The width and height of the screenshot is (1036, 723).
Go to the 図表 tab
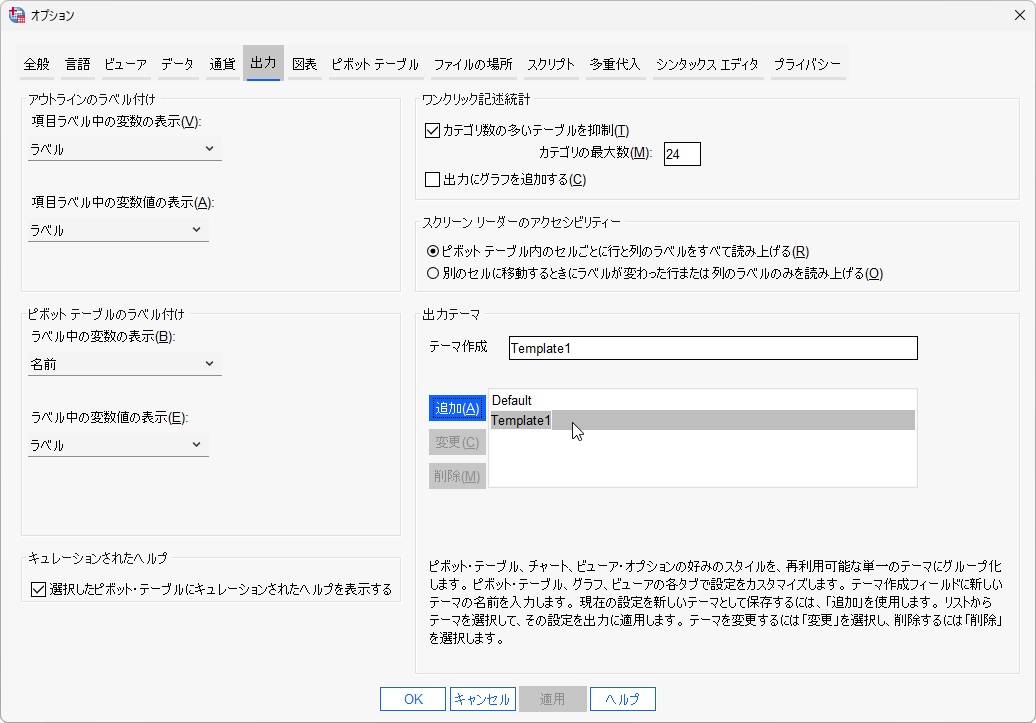(x=304, y=64)
